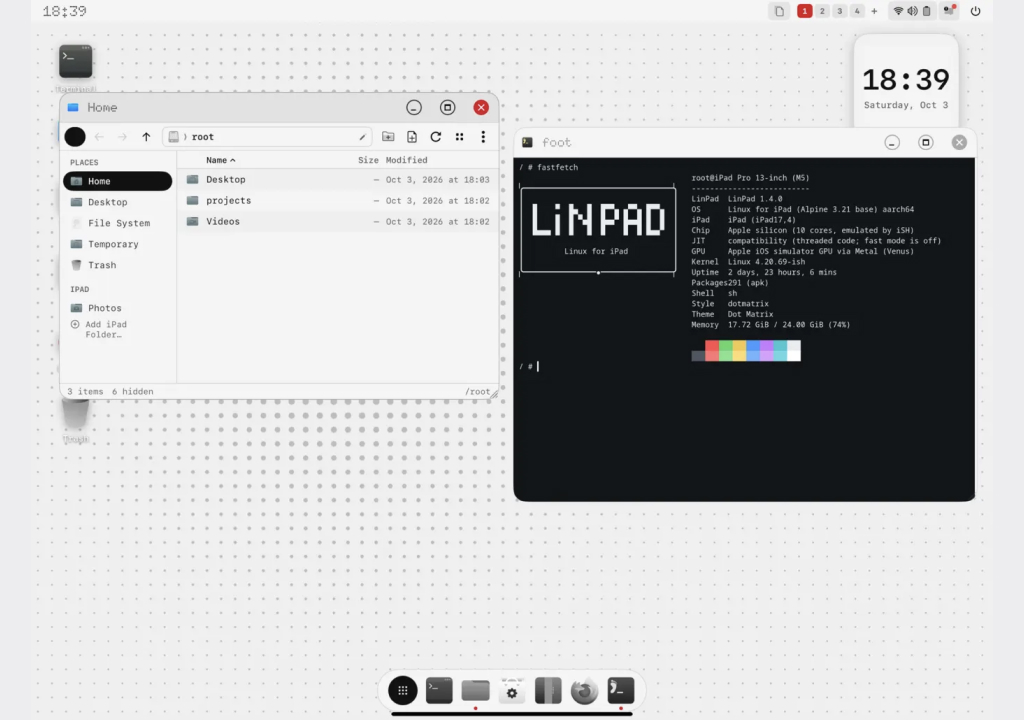Click the battery indicator in top bar
The image size is (1024, 720).
pos(927,11)
